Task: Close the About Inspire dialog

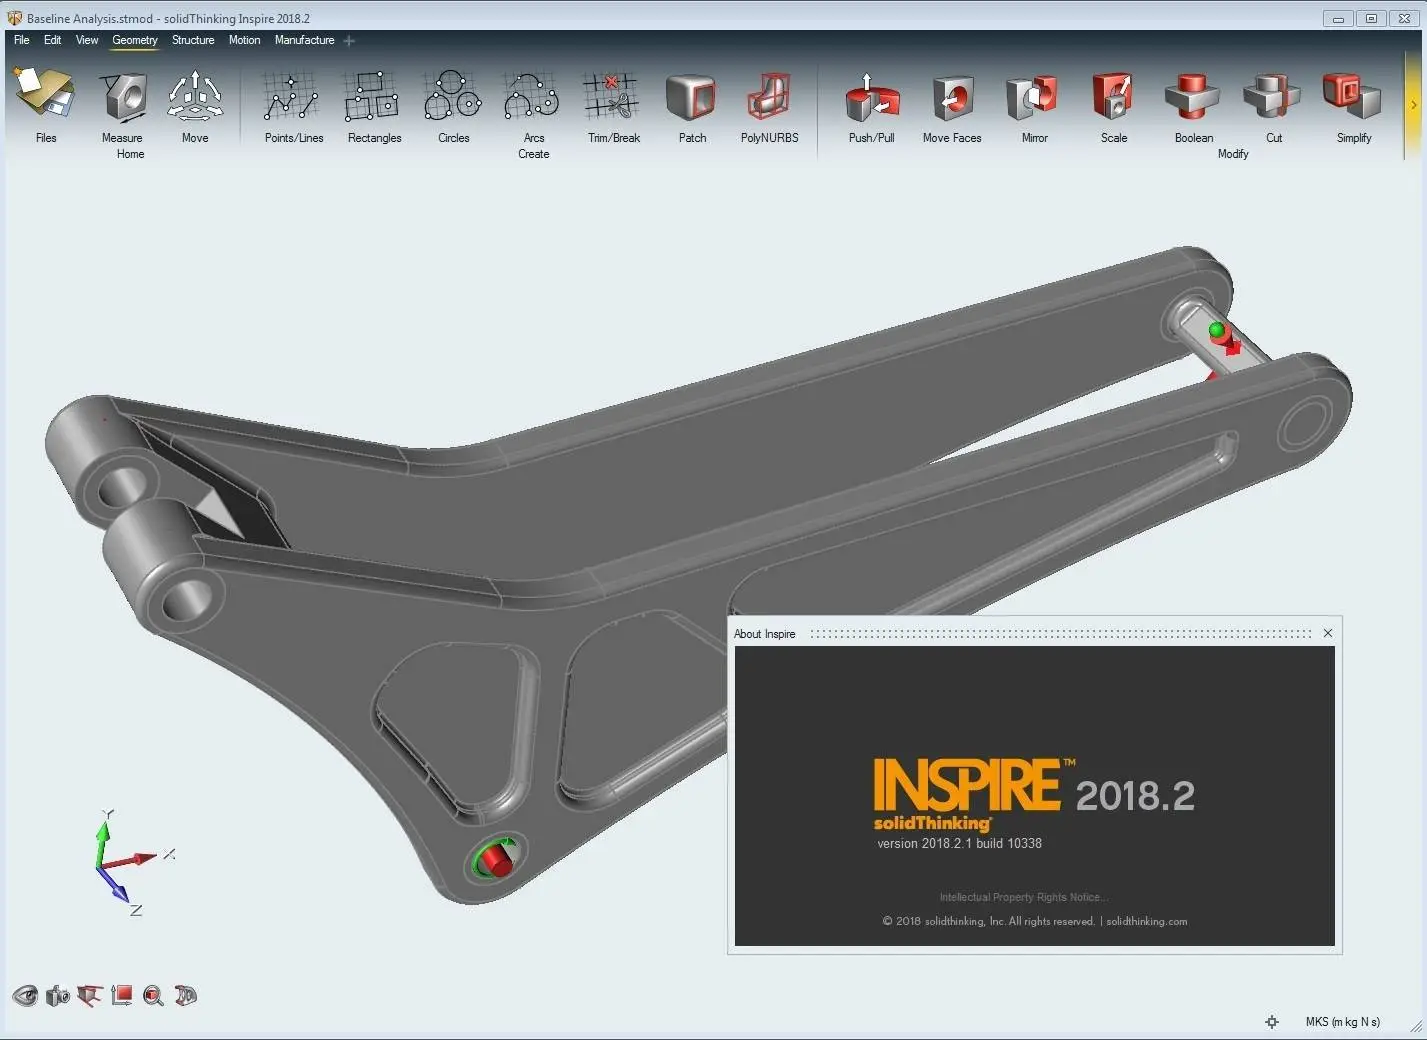Action: (x=1328, y=633)
